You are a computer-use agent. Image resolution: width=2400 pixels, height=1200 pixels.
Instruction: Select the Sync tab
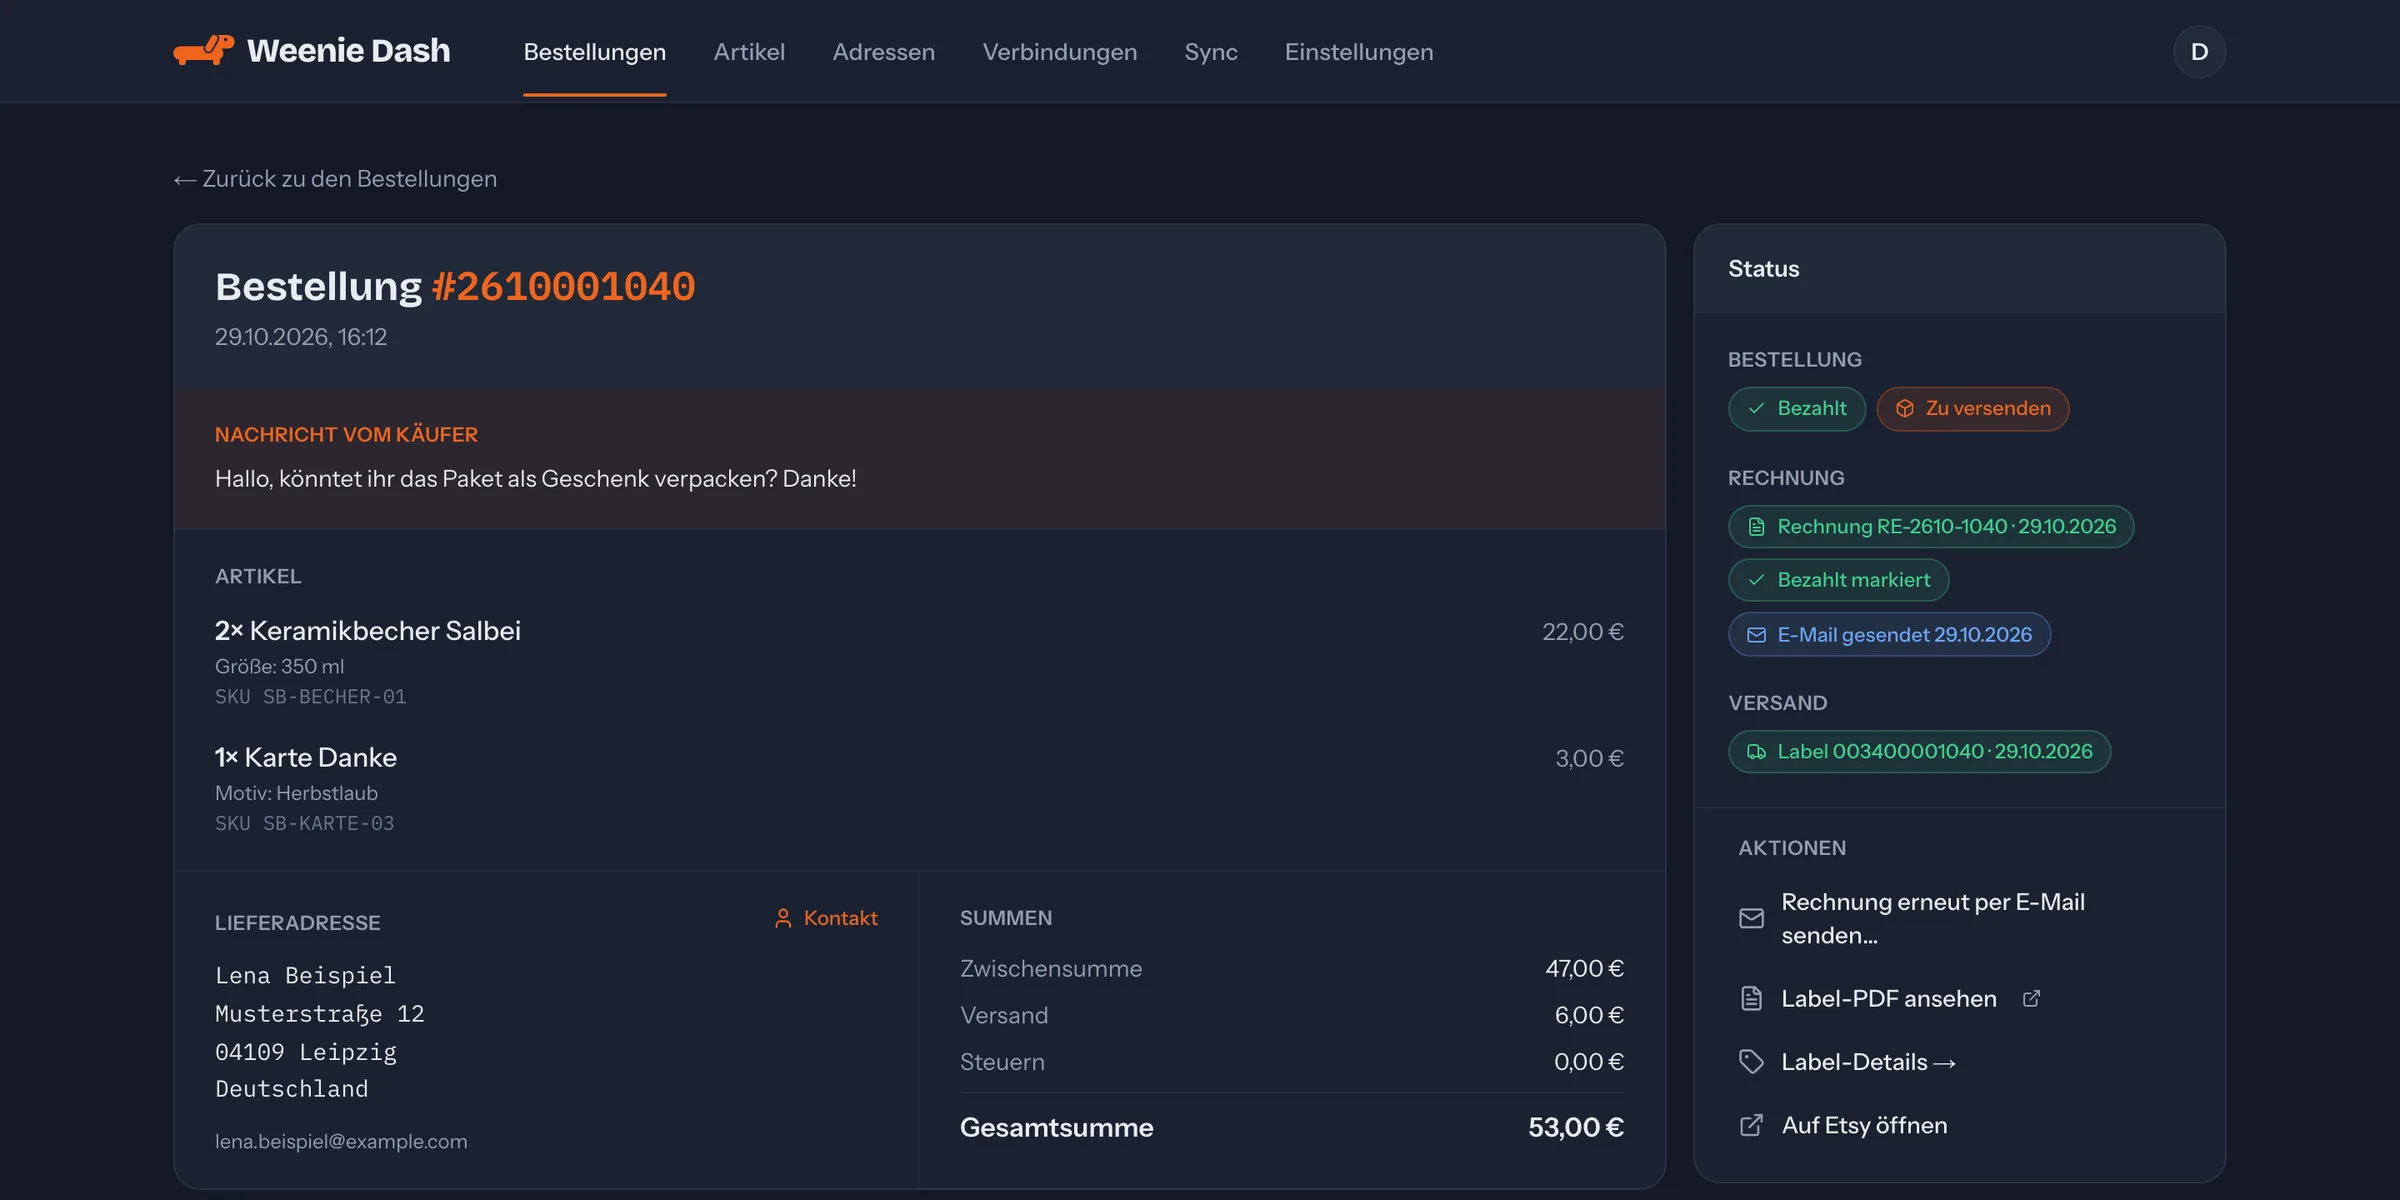pyautogui.click(x=1211, y=52)
